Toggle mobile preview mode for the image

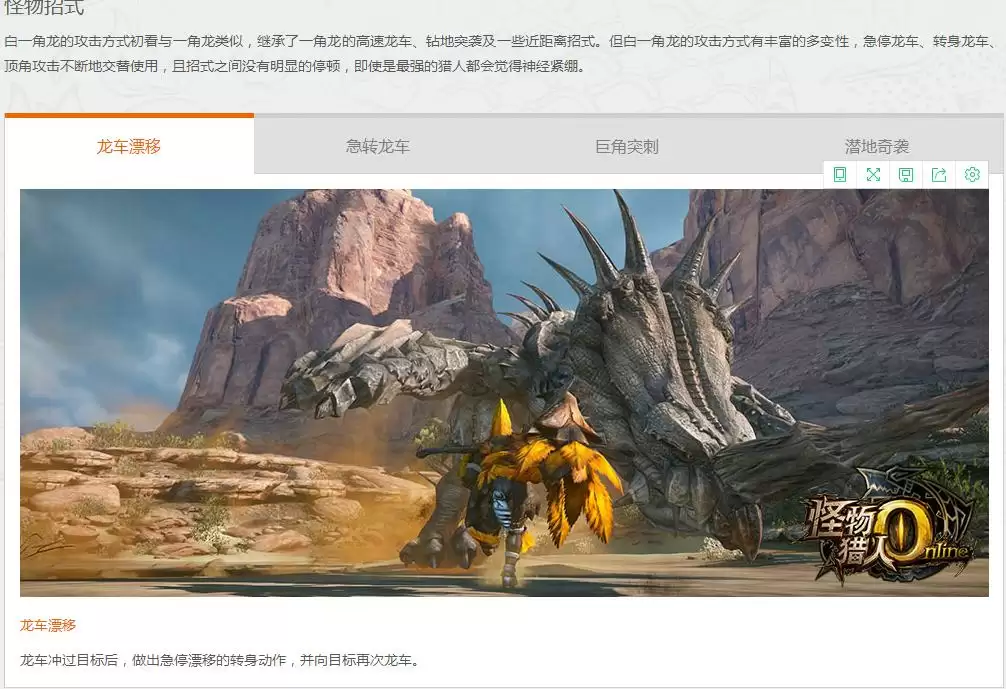coord(840,175)
